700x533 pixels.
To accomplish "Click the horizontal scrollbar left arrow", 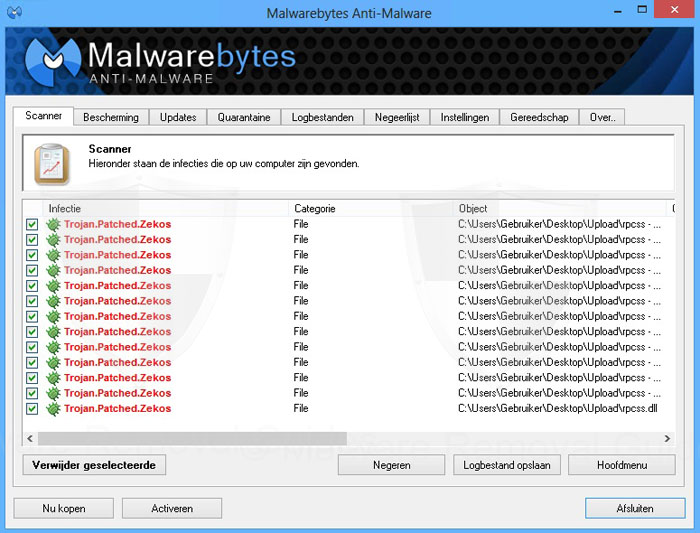I will coord(30,438).
